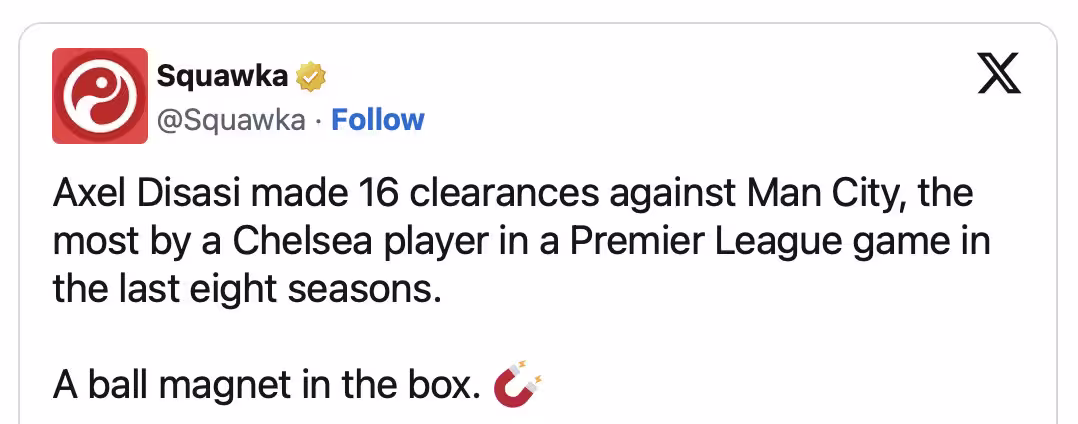Viewport: 1078px width, 424px height.
Task: Click the word "clearances" in the tweet
Action: click(505, 195)
